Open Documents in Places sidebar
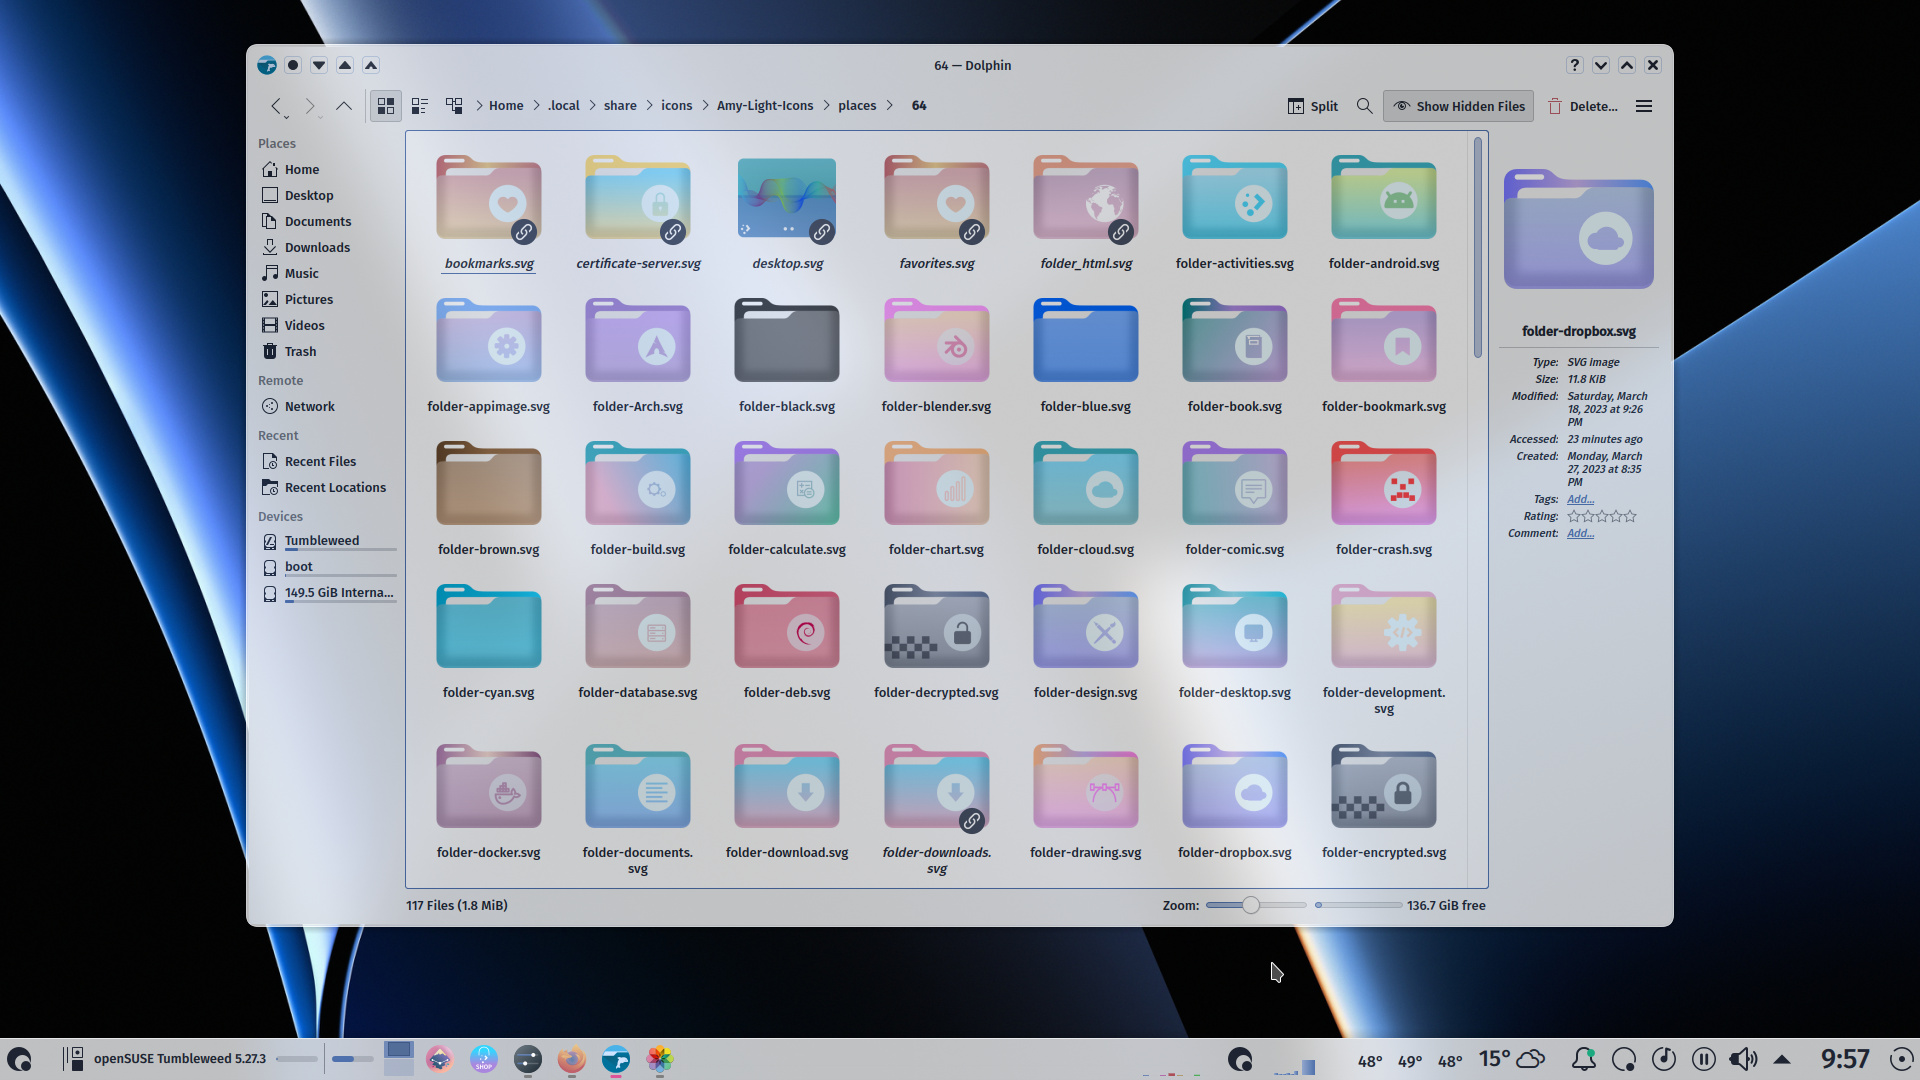The width and height of the screenshot is (1920, 1080). pyautogui.click(x=327, y=222)
